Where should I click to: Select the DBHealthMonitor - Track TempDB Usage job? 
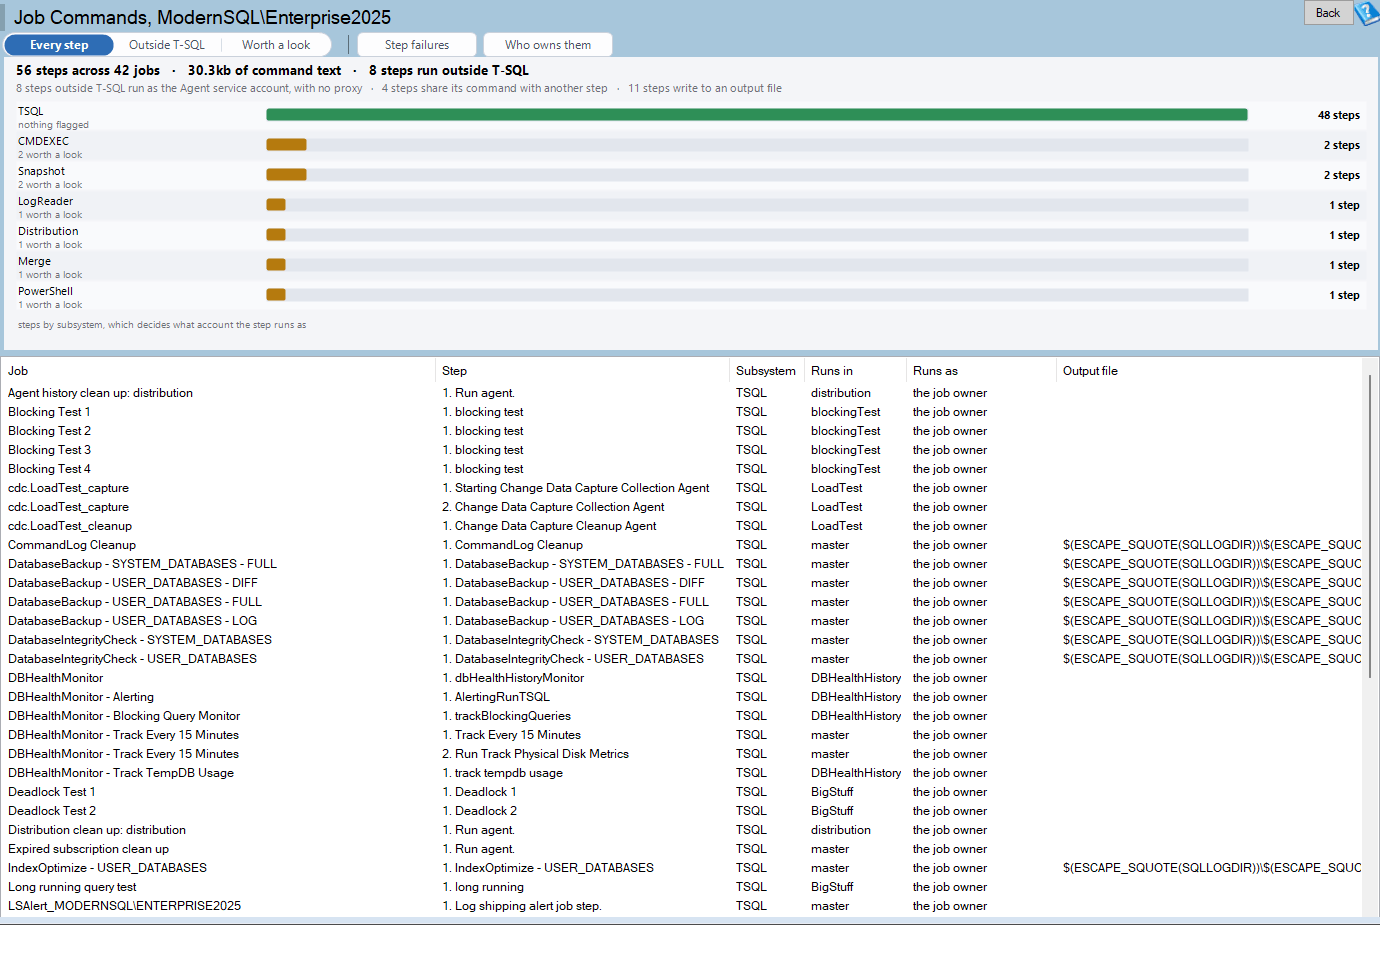click(x=121, y=773)
